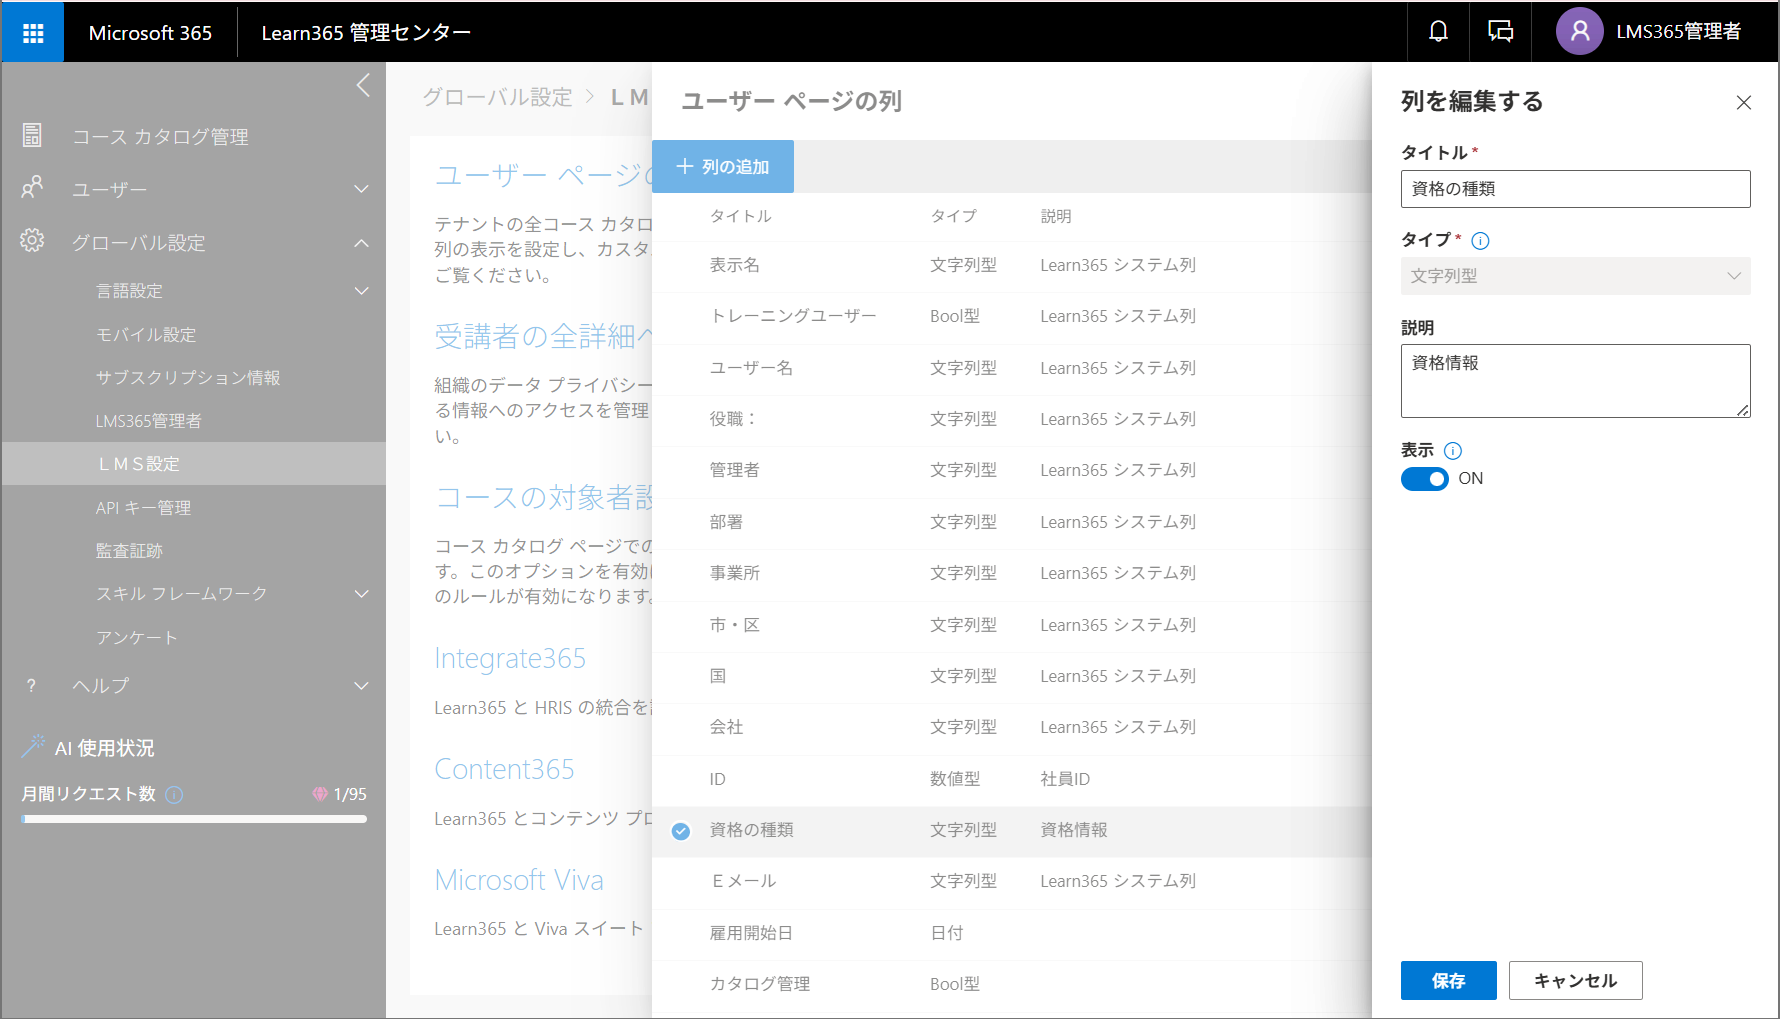
Task: Select the Ｅメール row
Action: (x=1011, y=882)
